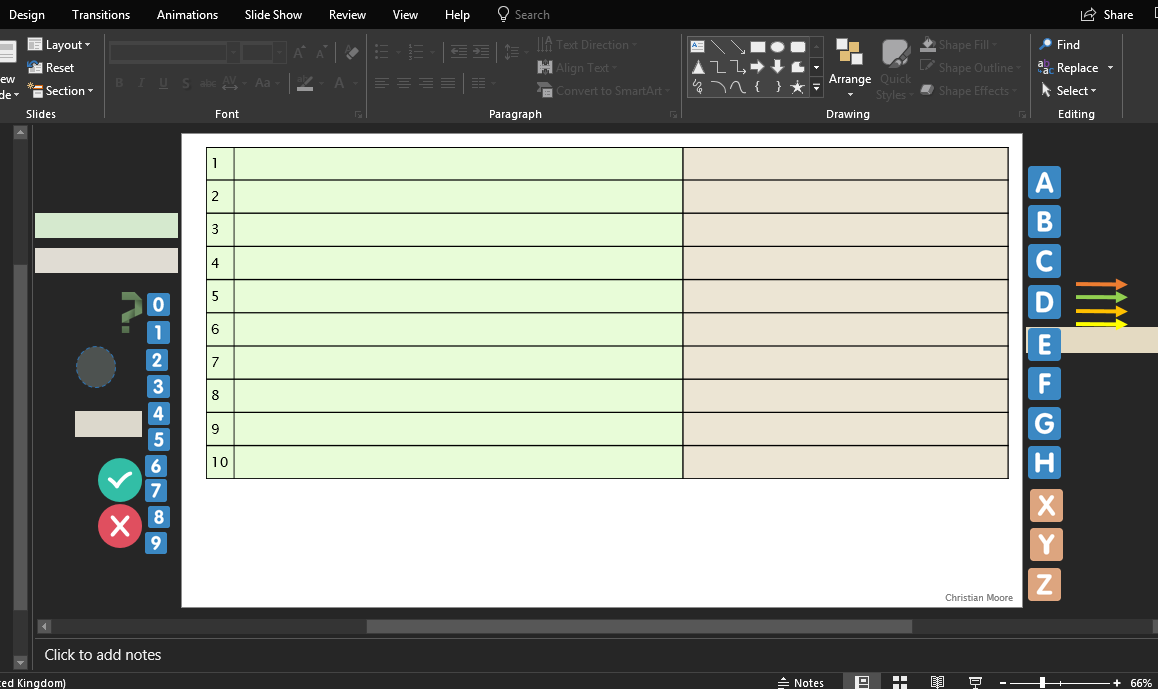The width and height of the screenshot is (1158, 689).
Task: Click Replace in Editing group
Action: (1069, 68)
